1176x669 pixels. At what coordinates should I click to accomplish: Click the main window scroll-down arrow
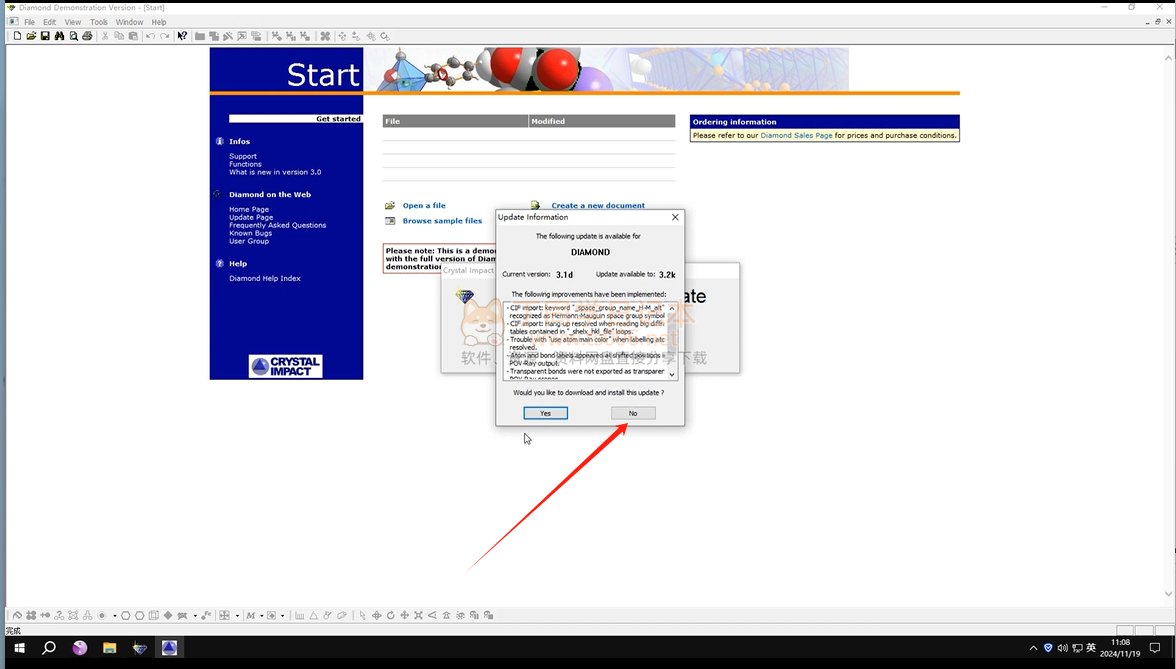1168,594
